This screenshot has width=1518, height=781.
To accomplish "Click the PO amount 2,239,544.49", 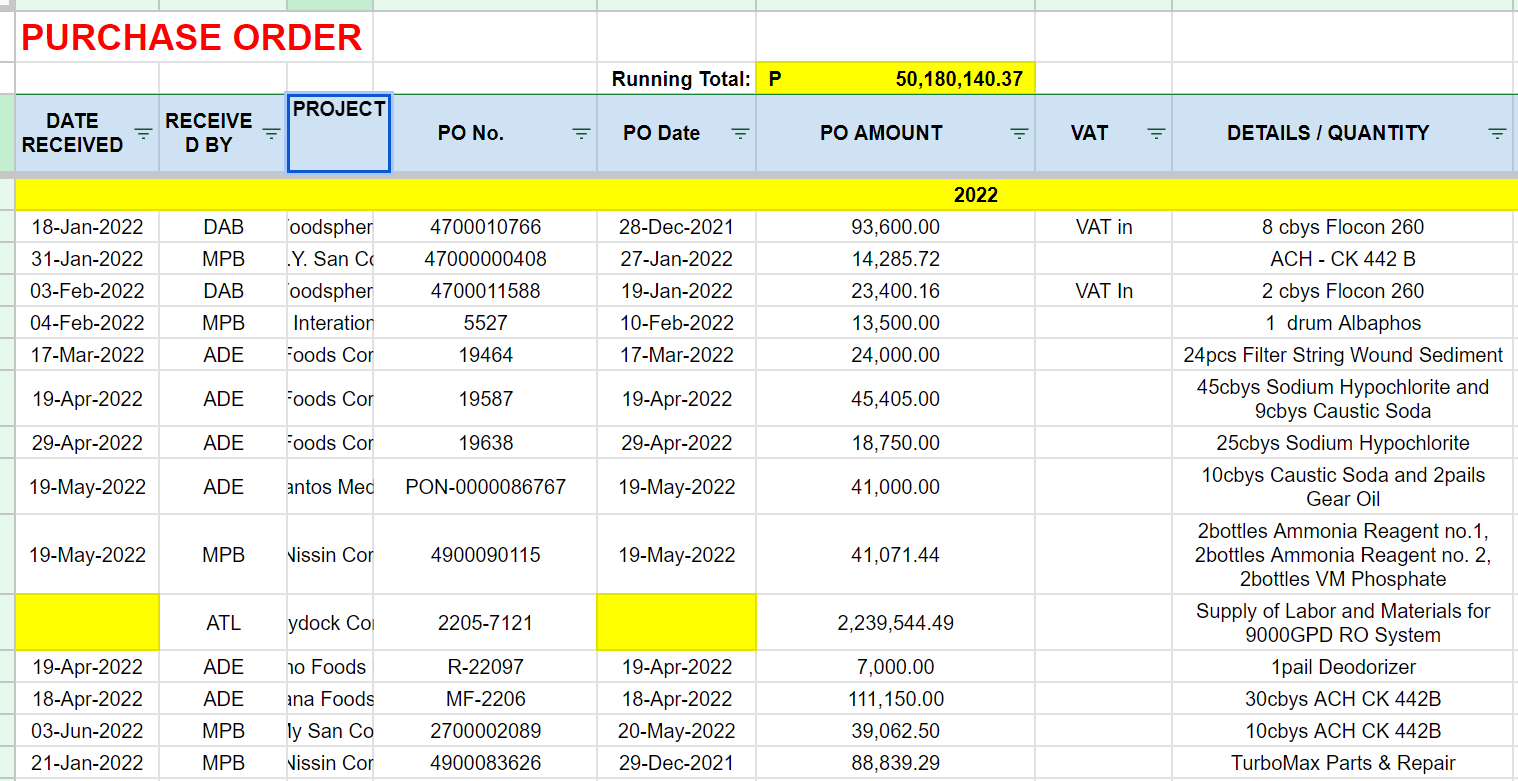I will click(896, 623).
